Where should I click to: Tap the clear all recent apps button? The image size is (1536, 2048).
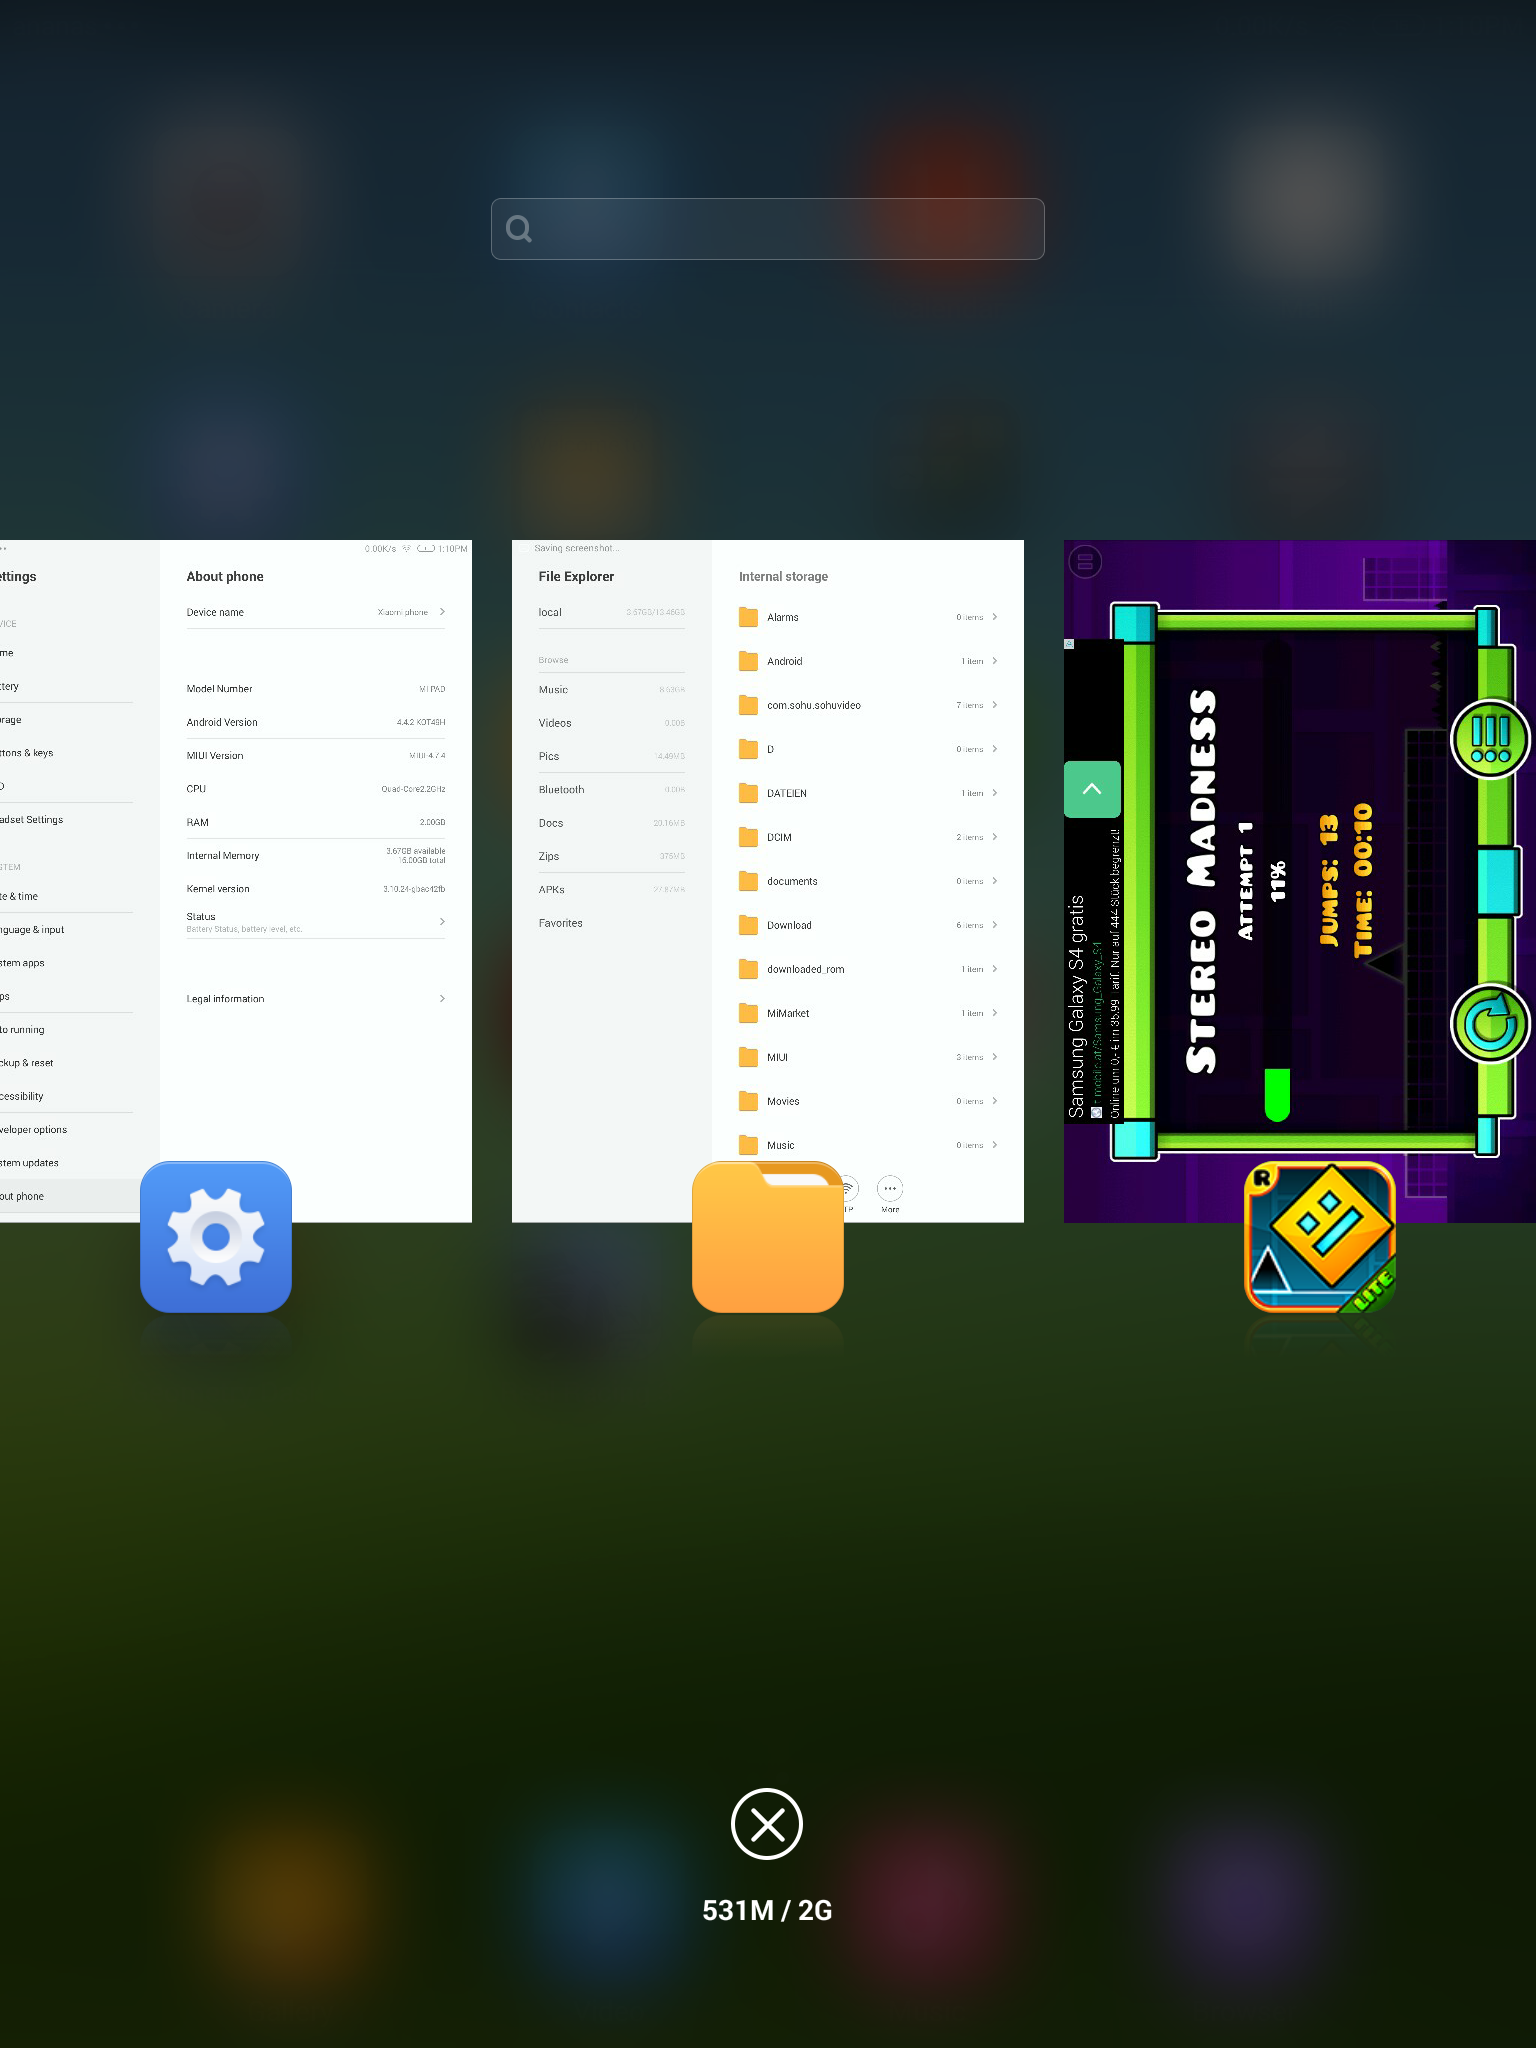pos(767,1824)
